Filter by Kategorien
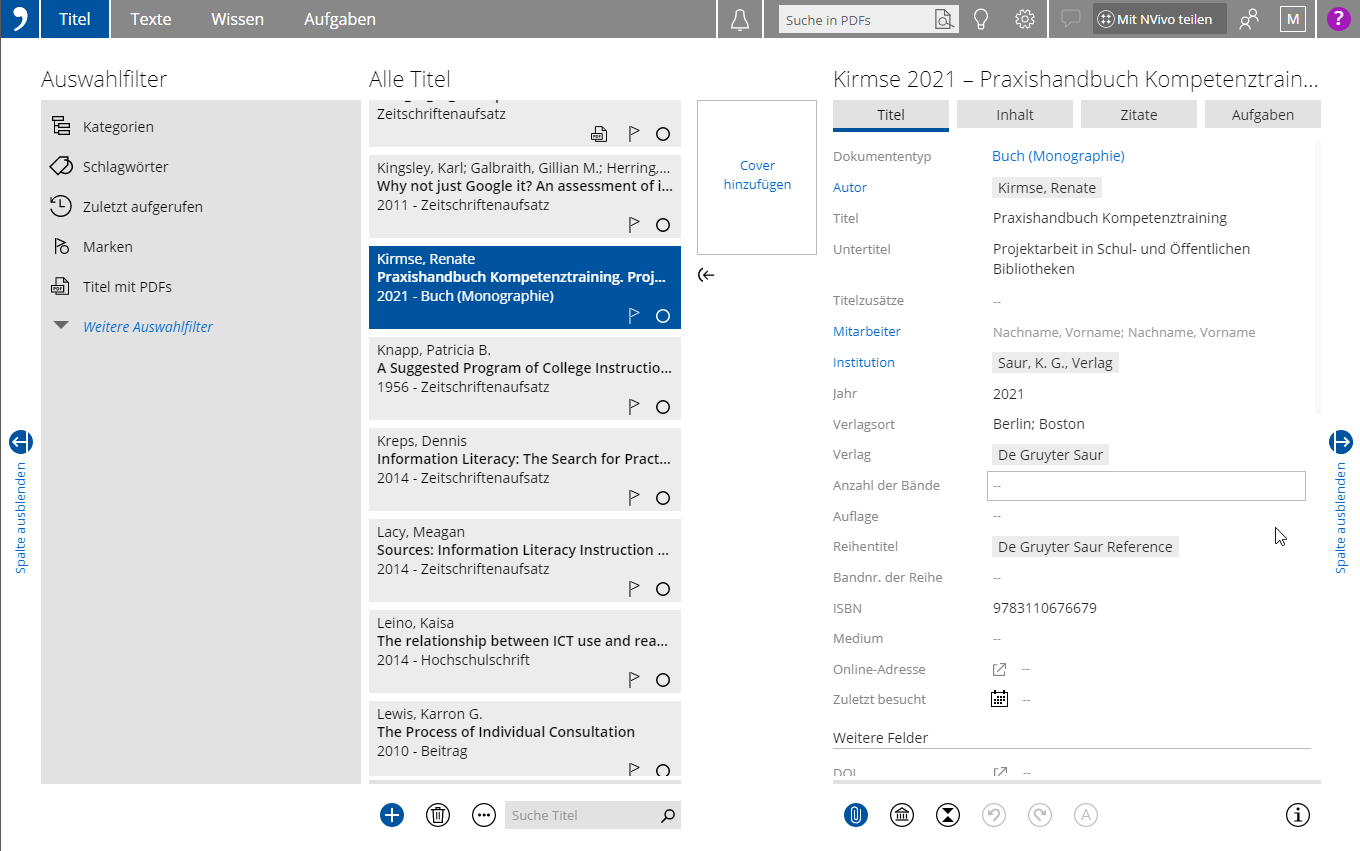Image resolution: width=1360 pixels, height=851 pixels. click(x=118, y=127)
